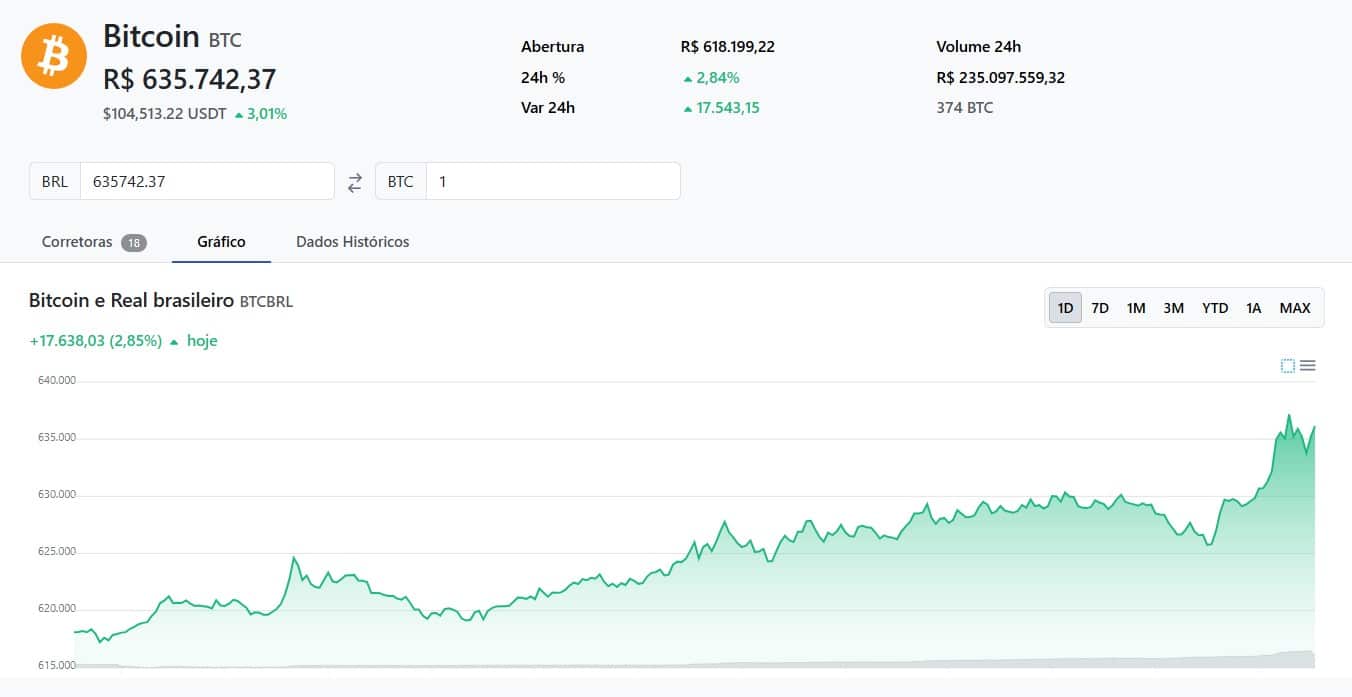Click the Abertura value R$ 618.199,22
1352x697 pixels.
[728, 47]
